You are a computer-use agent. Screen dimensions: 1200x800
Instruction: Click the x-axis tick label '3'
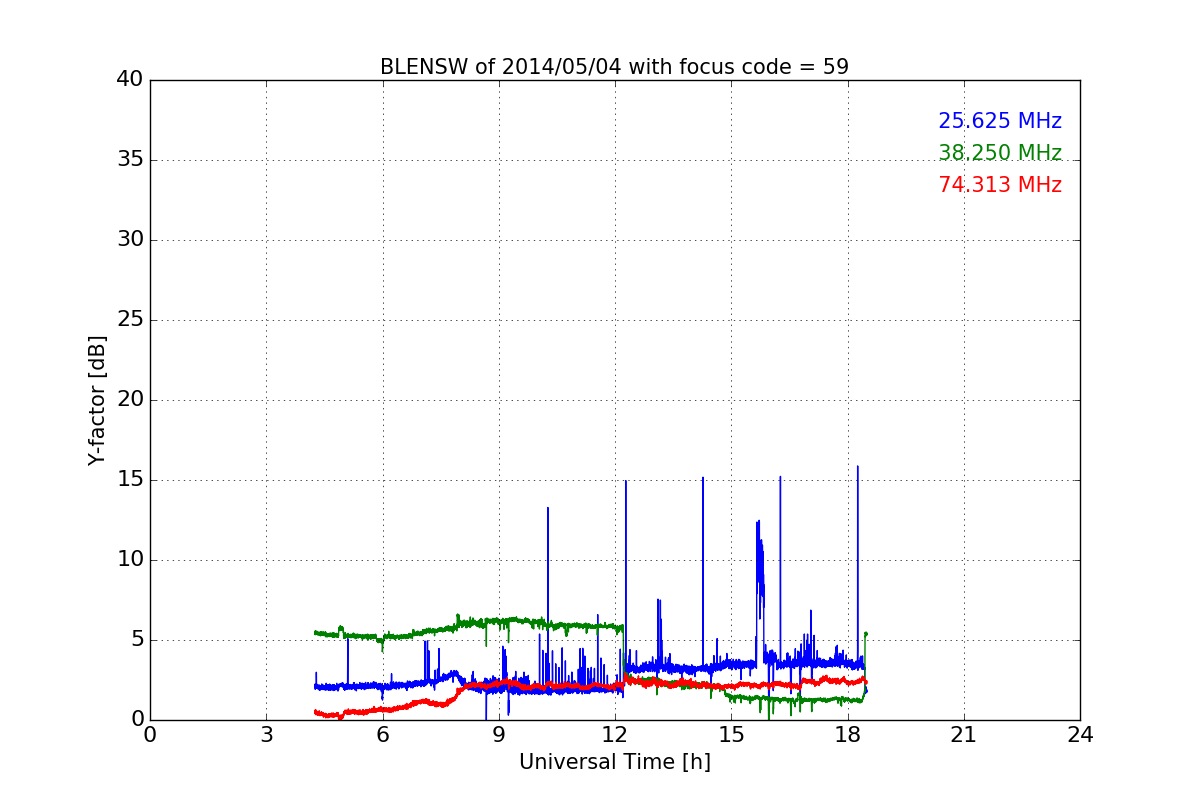266,735
